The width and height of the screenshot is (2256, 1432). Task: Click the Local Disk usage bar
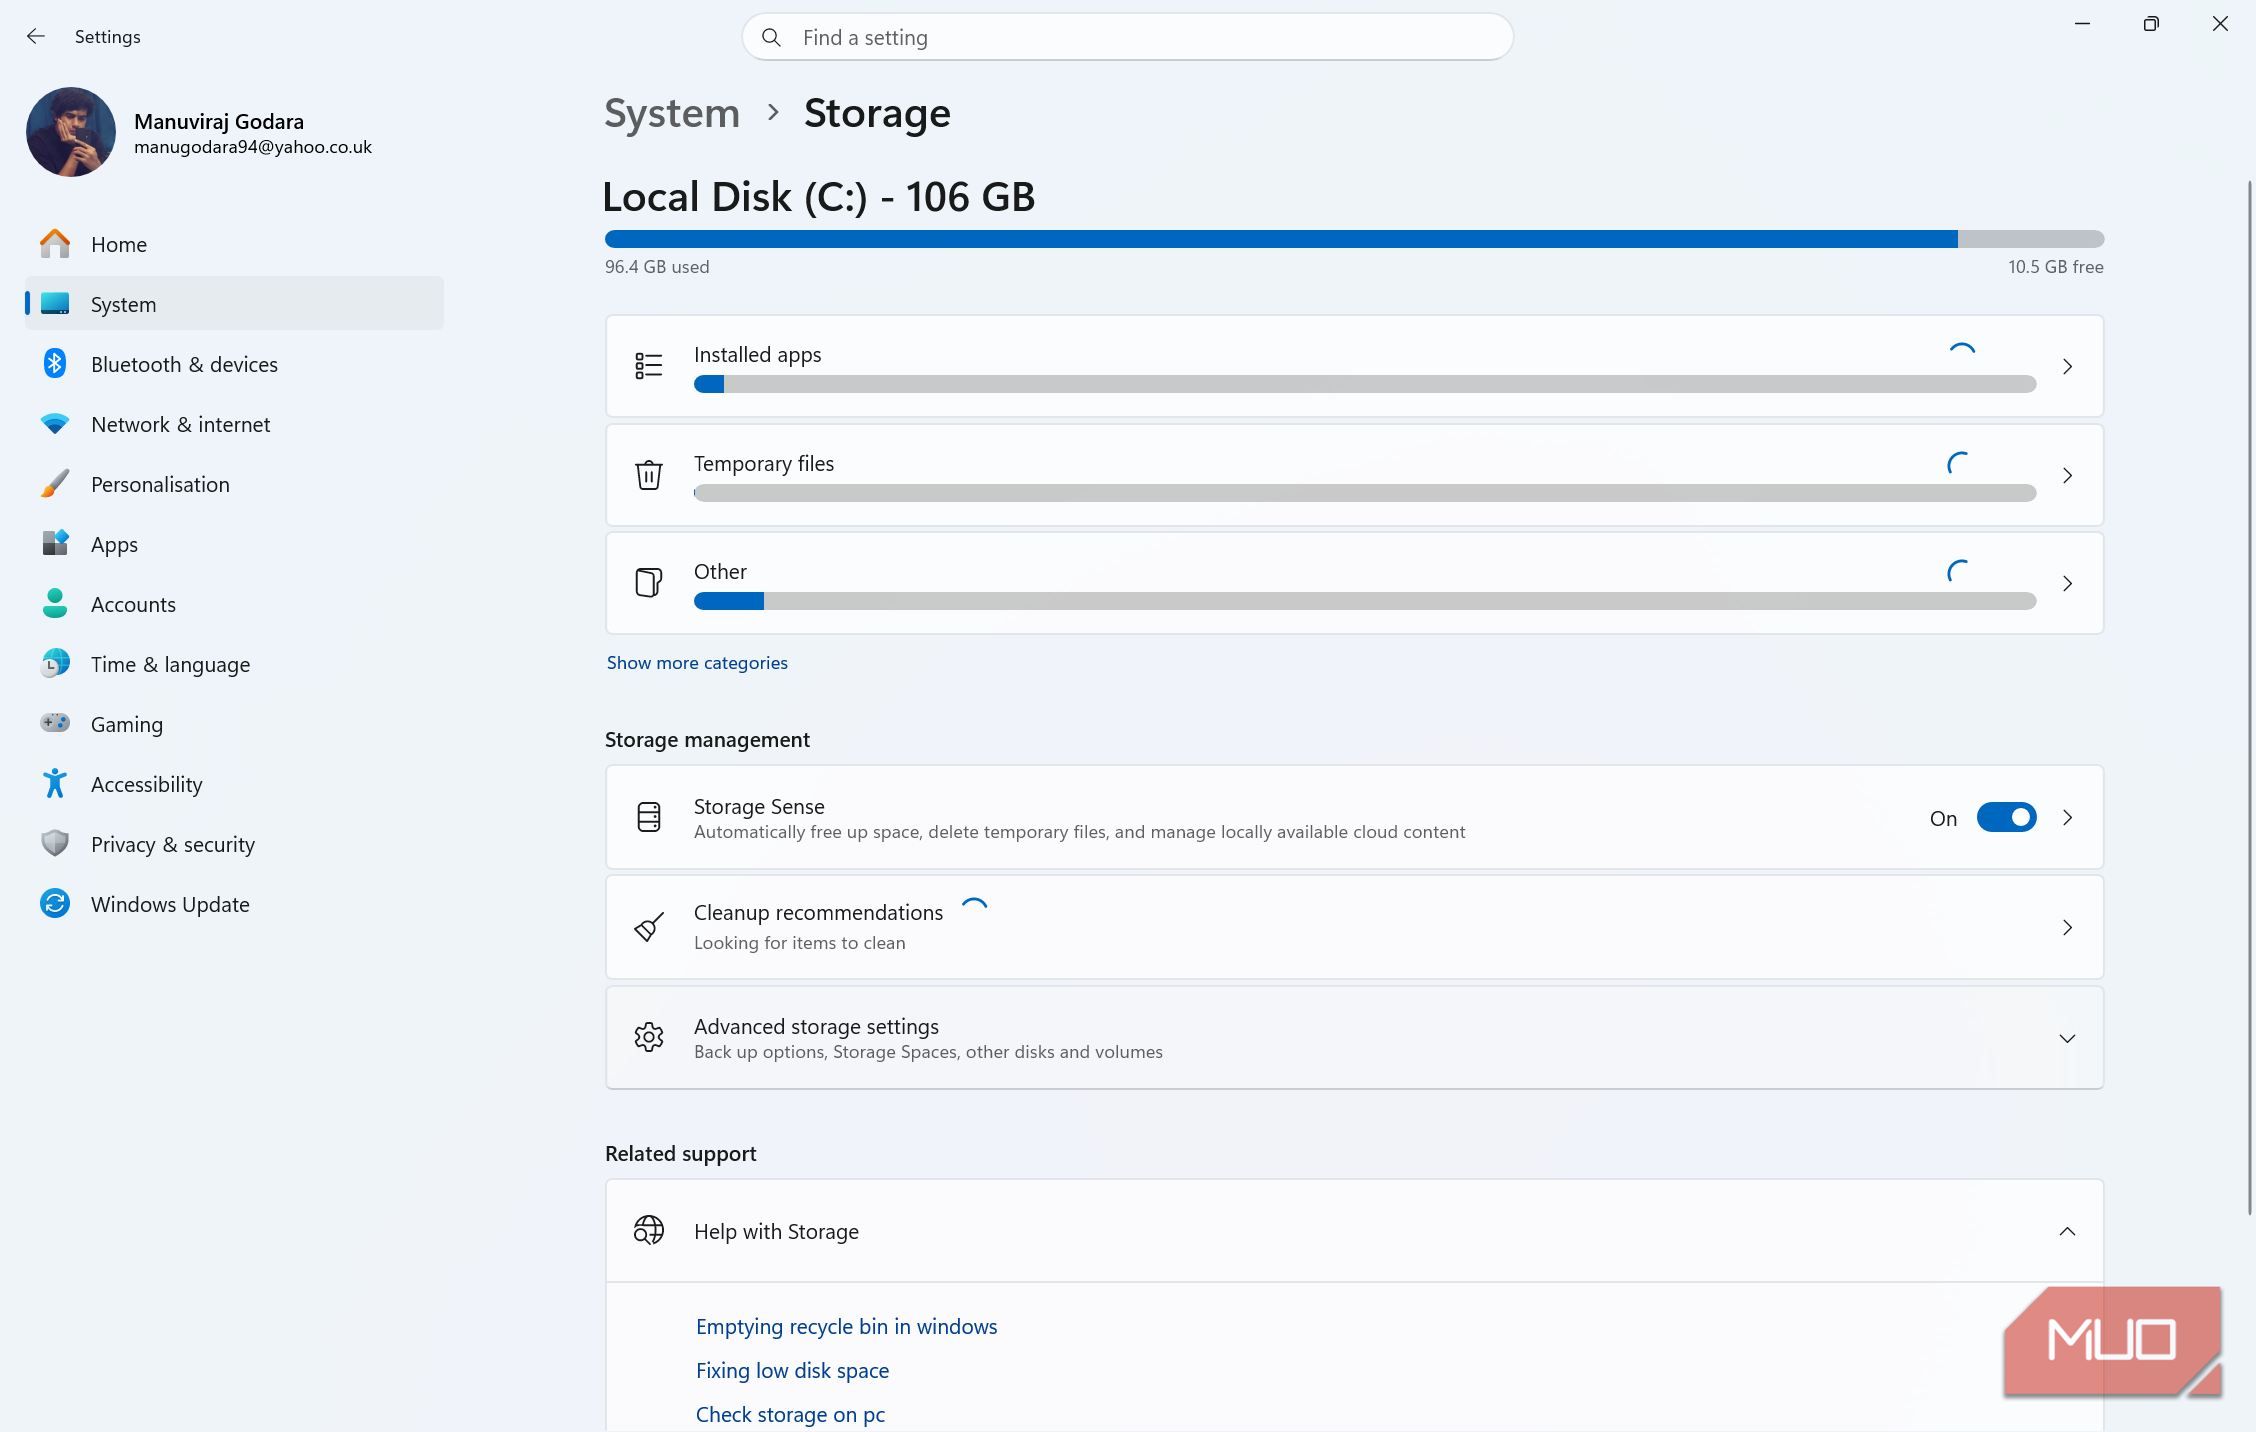click(x=1354, y=239)
